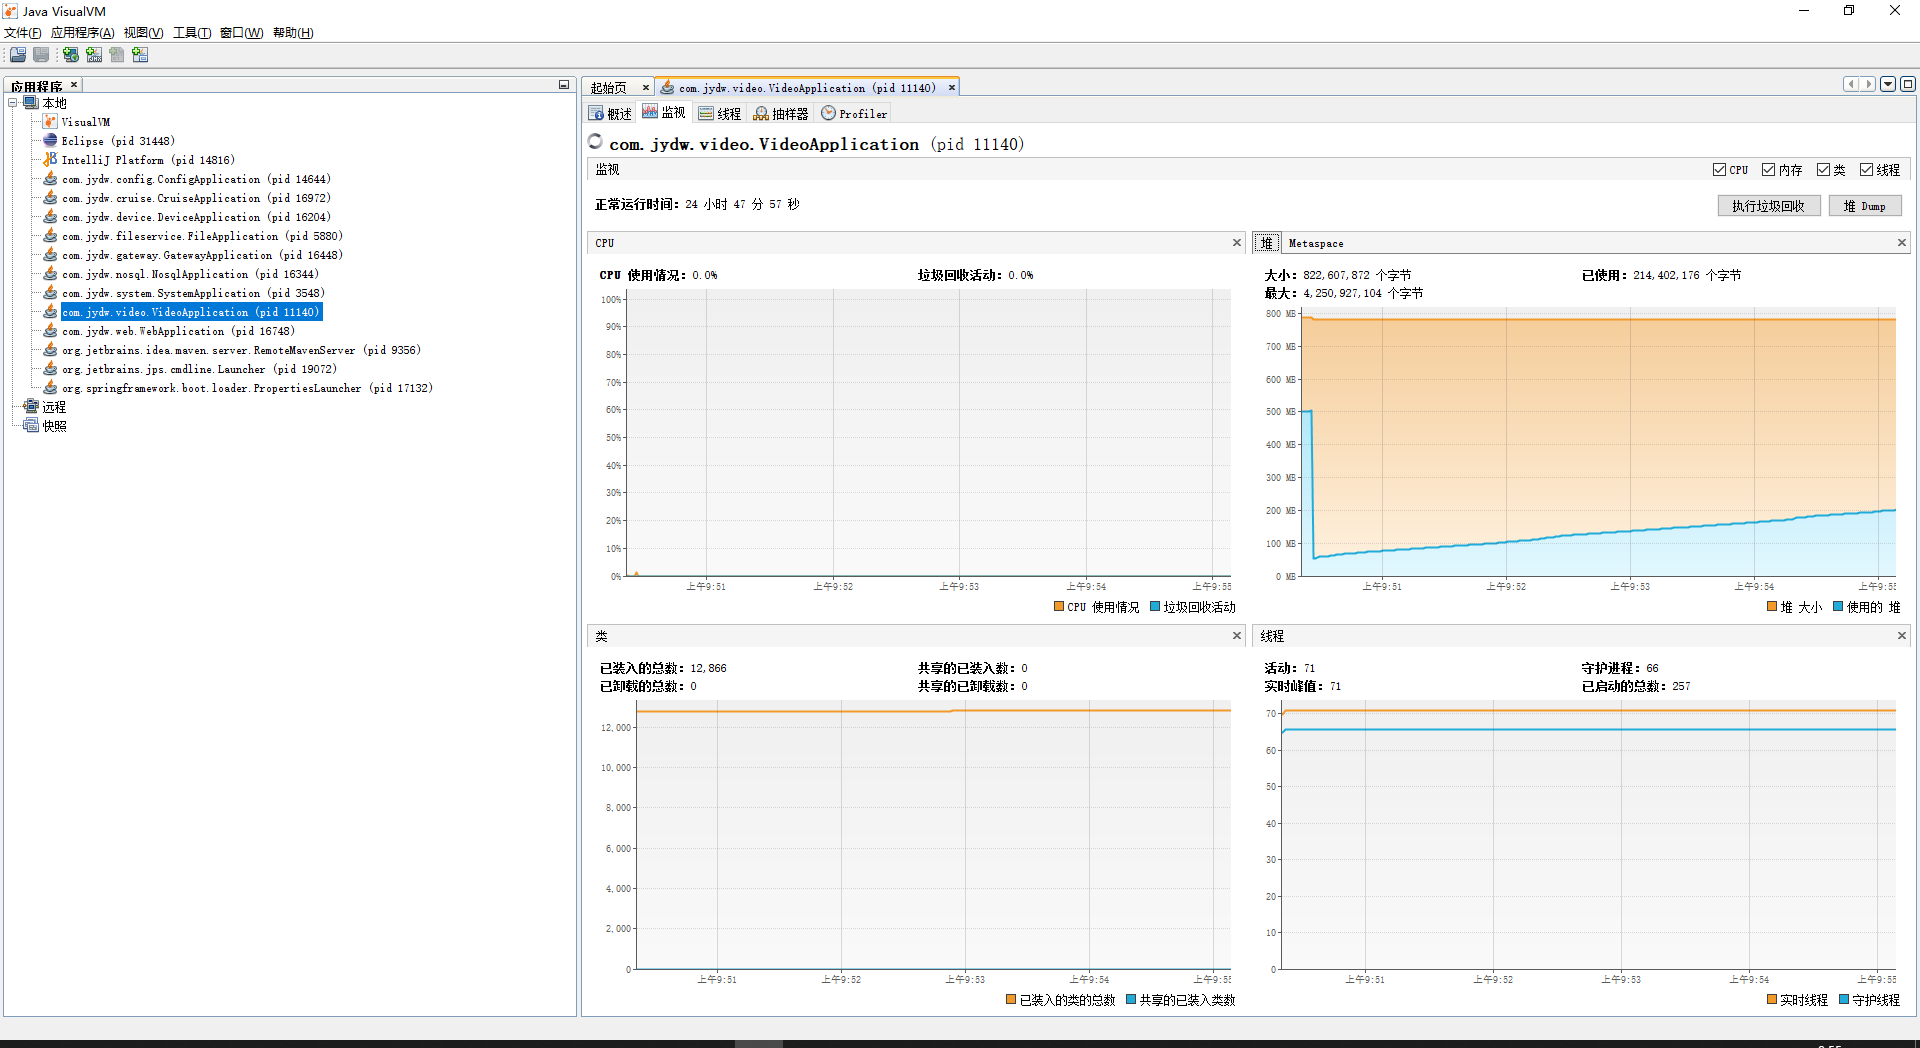The image size is (1920, 1048).
Task: Click the SystemApplication (pid 3548) Java icon
Action: 50,293
